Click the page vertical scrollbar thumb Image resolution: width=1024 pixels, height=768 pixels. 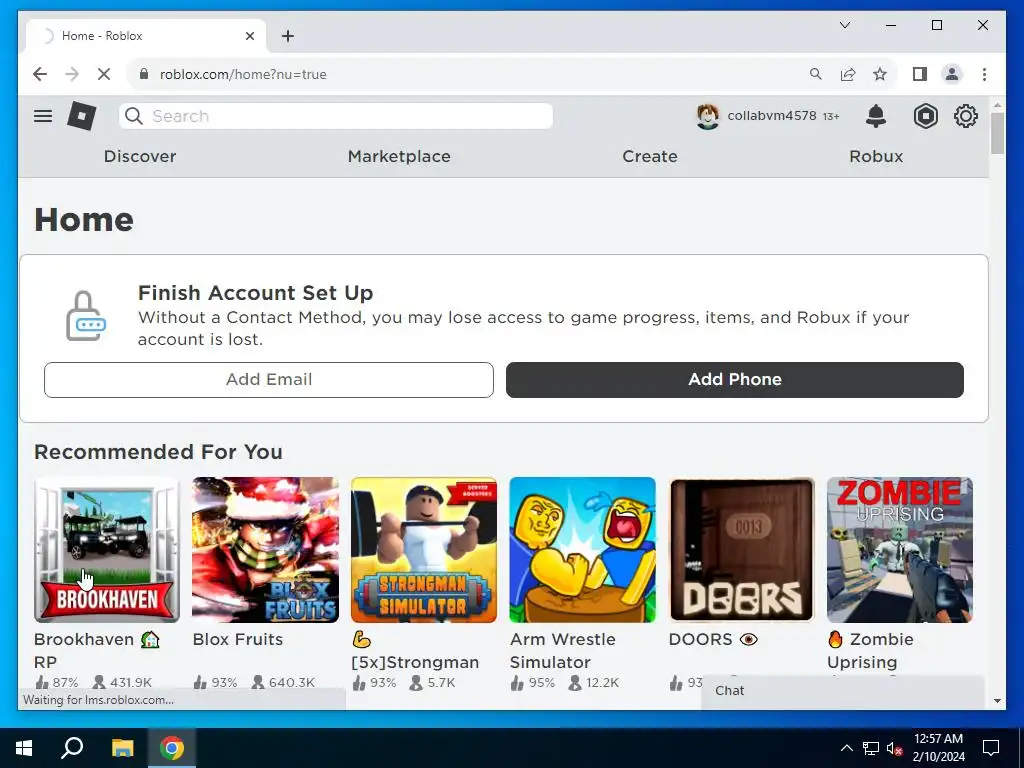[997, 133]
